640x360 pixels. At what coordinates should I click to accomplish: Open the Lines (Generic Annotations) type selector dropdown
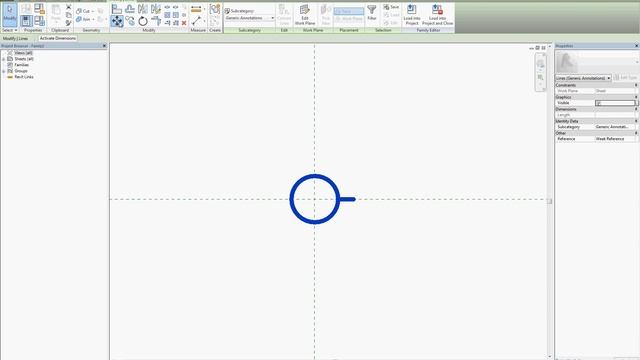point(583,78)
